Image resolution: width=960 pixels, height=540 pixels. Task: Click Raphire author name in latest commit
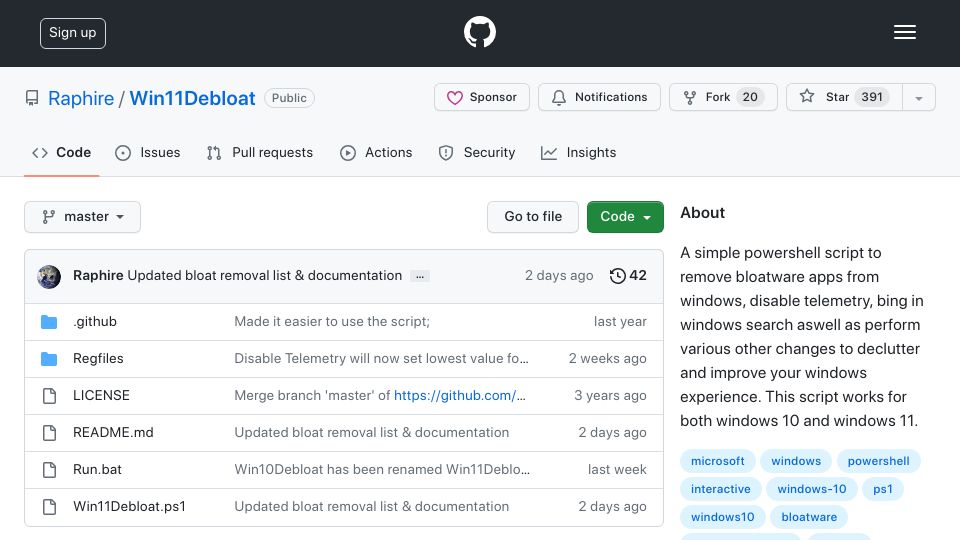pos(98,276)
